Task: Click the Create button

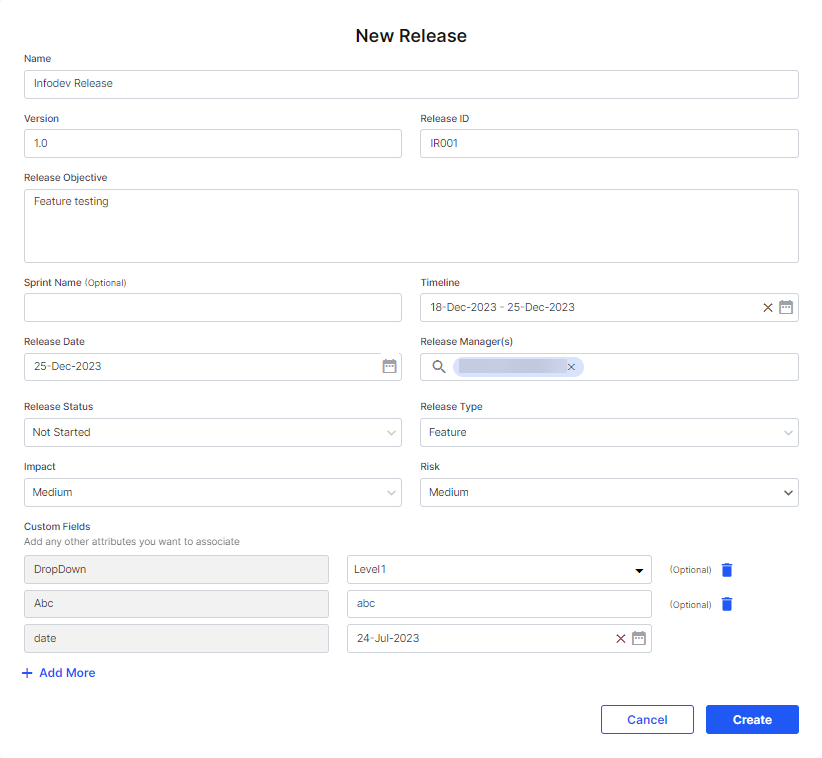Action: click(751, 719)
